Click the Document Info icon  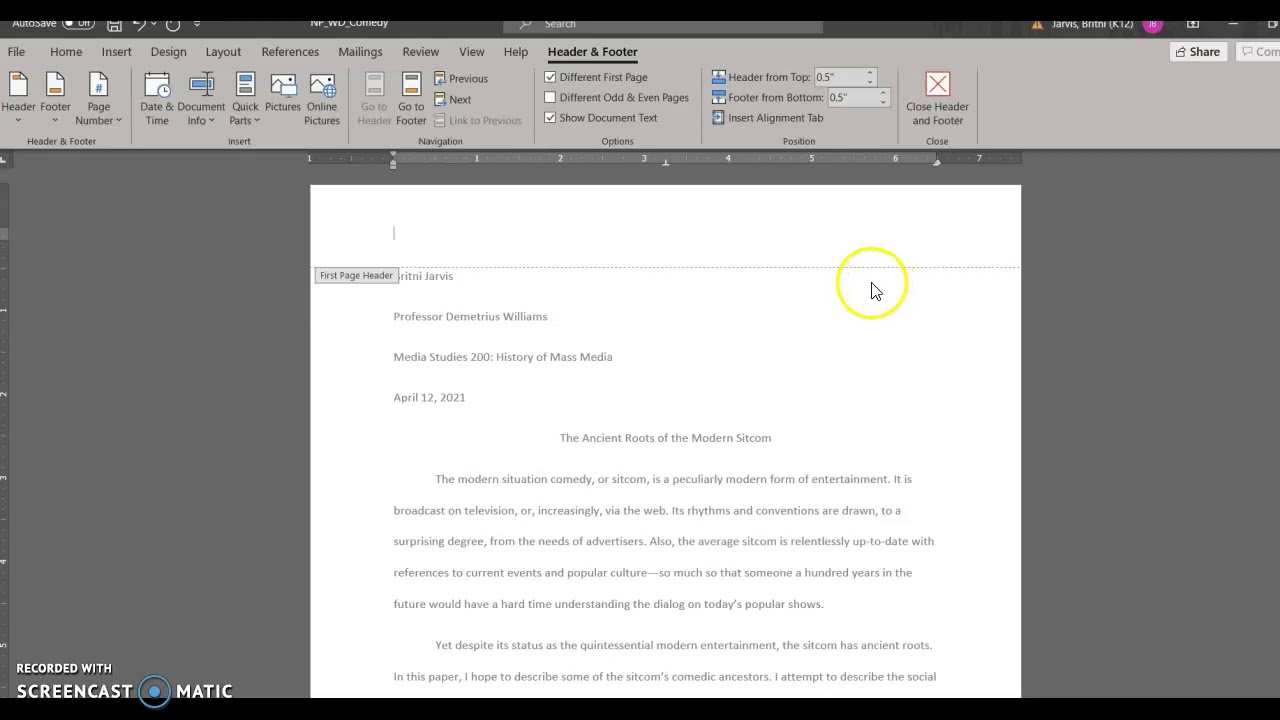(x=201, y=84)
